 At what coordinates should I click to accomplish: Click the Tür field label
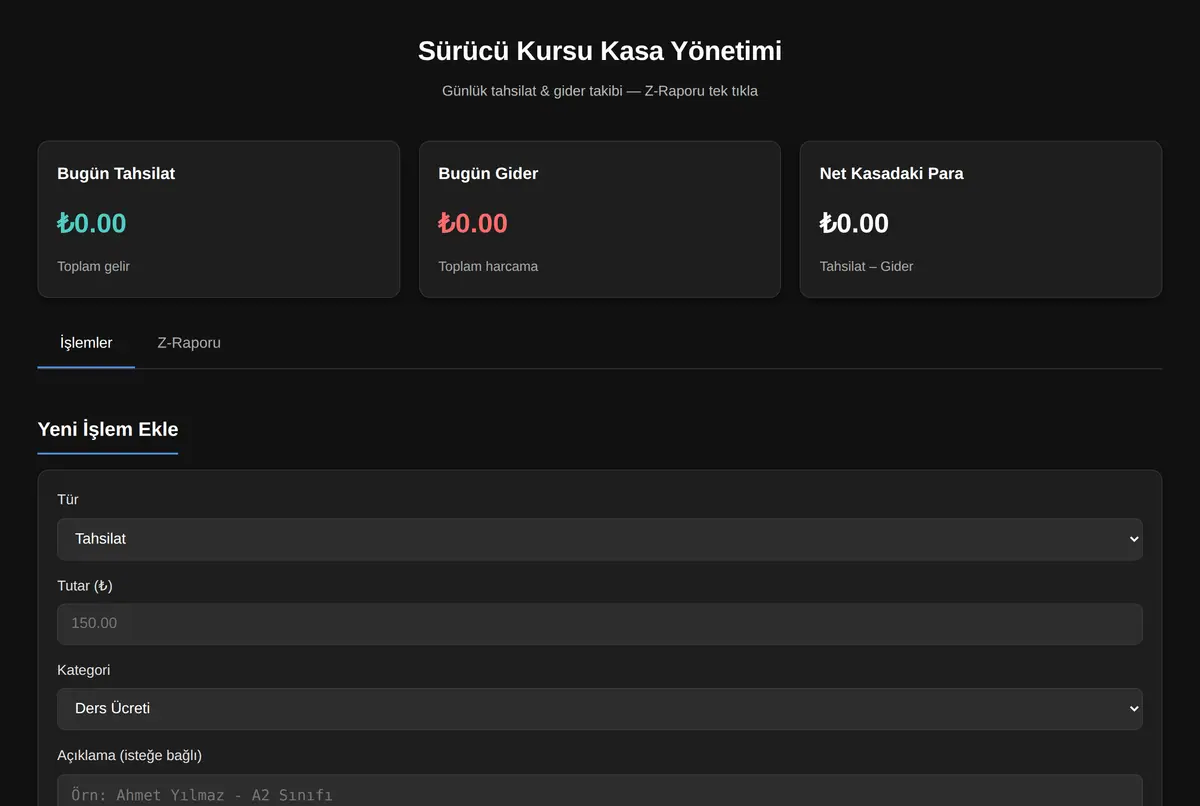tap(68, 500)
